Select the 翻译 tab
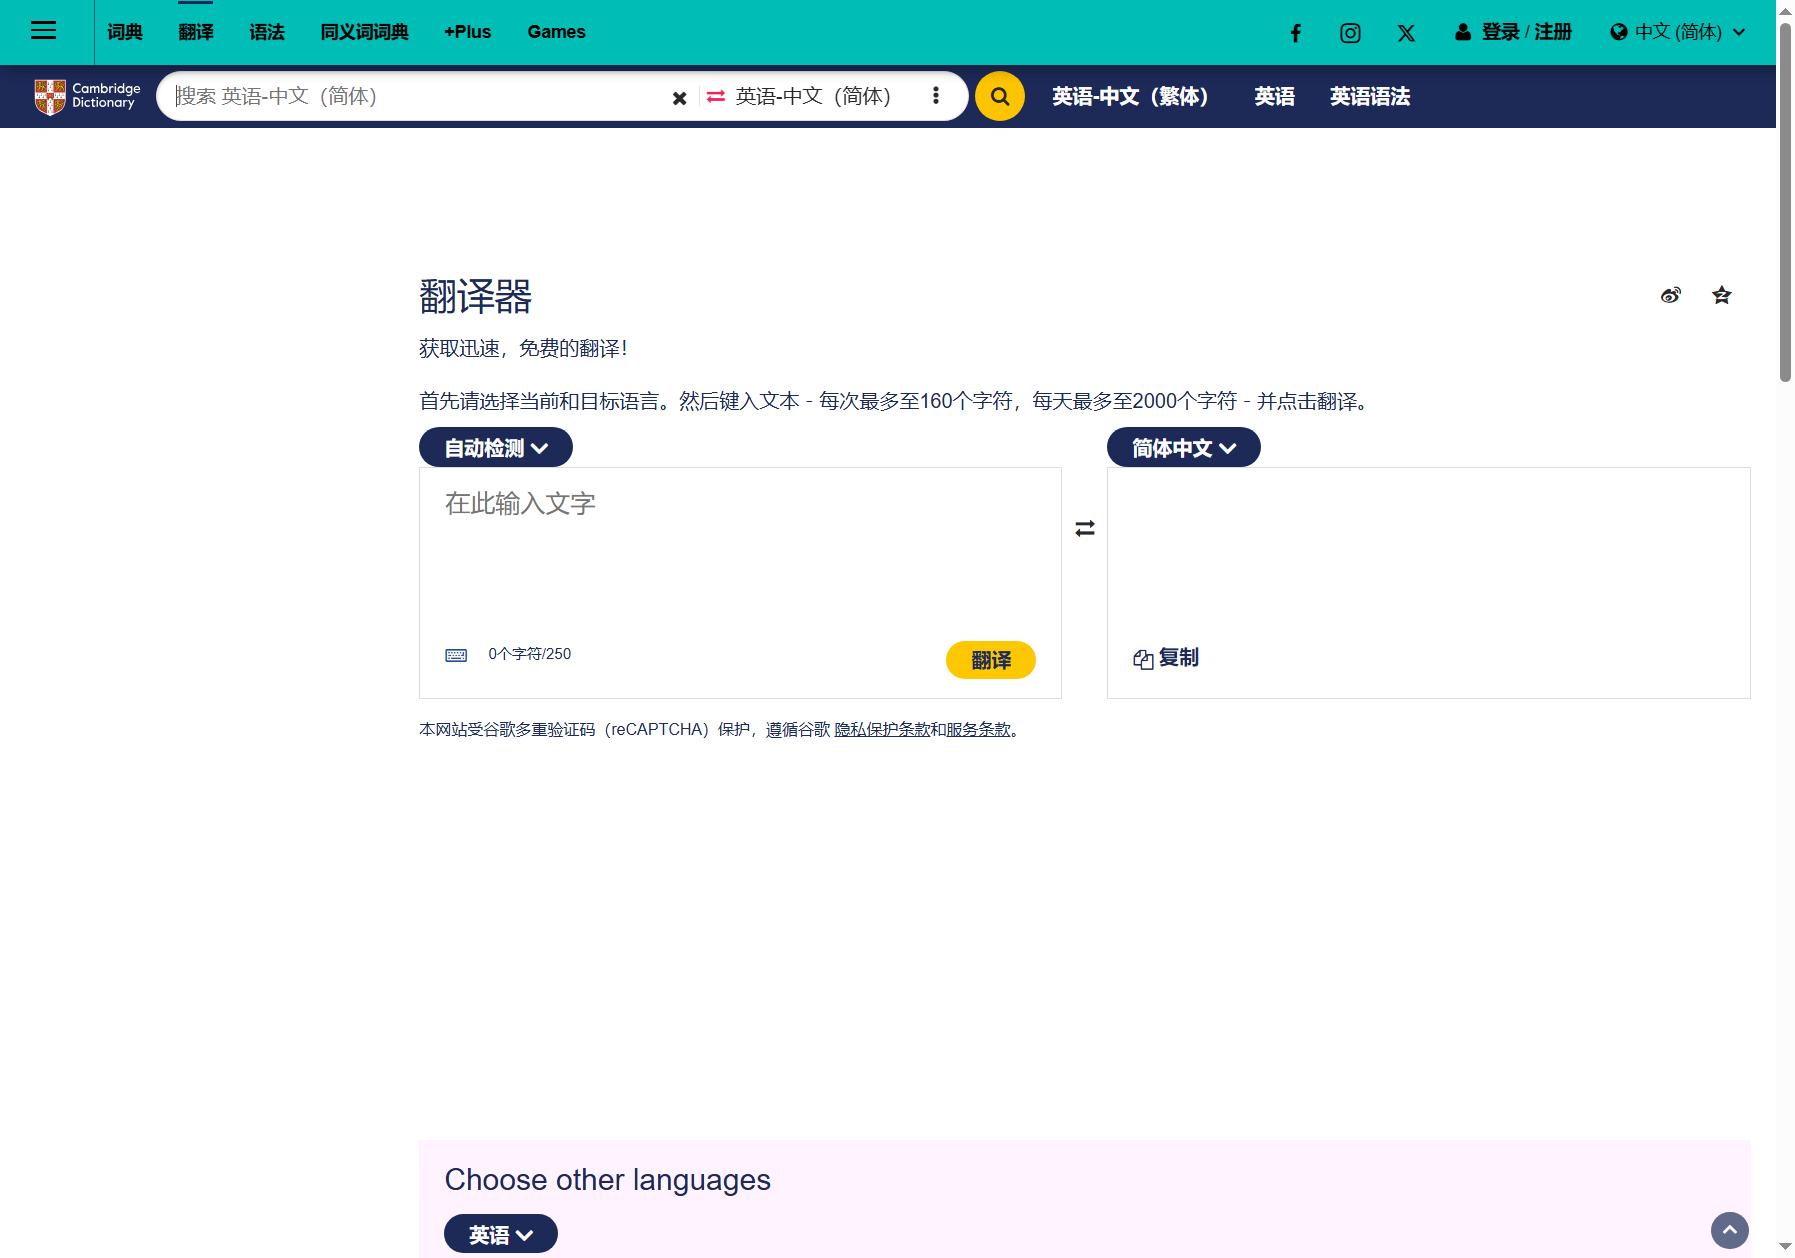The image size is (1795, 1258). pyautogui.click(x=196, y=32)
